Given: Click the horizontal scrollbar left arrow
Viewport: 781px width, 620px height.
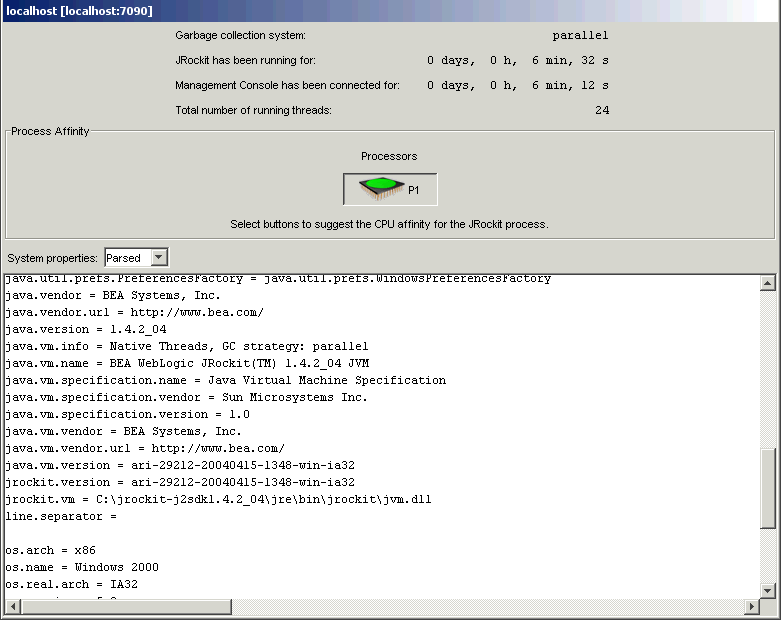Looking at the screenshot, I should 13,607.
